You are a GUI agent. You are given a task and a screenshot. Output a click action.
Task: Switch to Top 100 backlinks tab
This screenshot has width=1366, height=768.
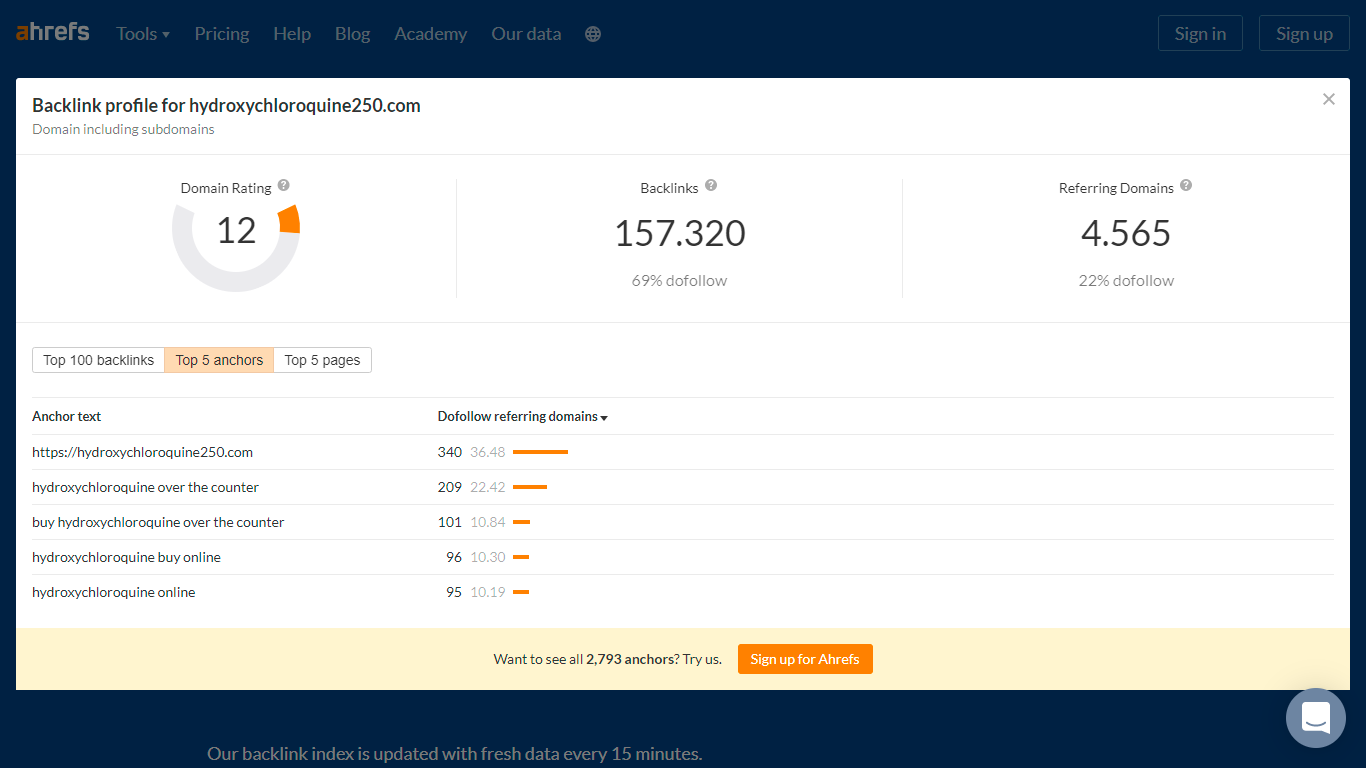pyautogui.click(x=99, y=360)
